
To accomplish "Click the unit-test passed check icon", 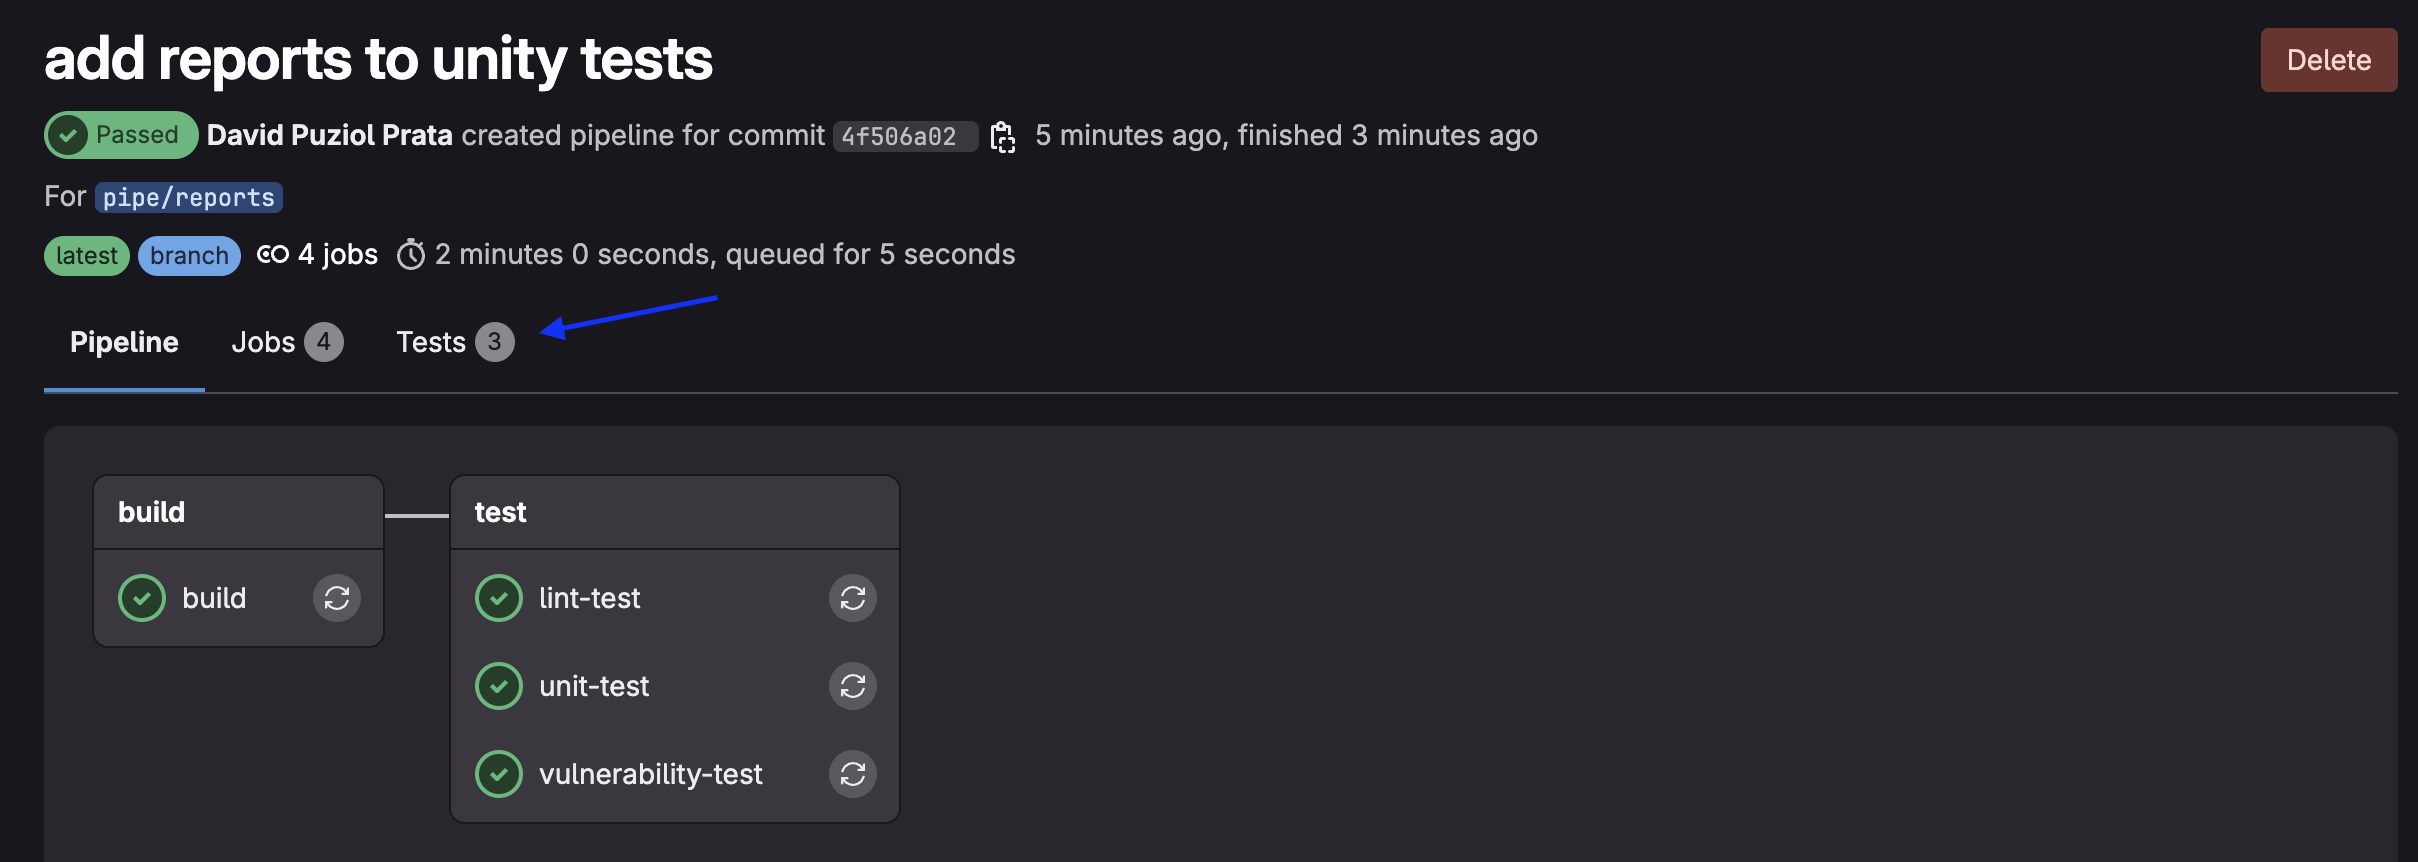I will coord(500,686).
